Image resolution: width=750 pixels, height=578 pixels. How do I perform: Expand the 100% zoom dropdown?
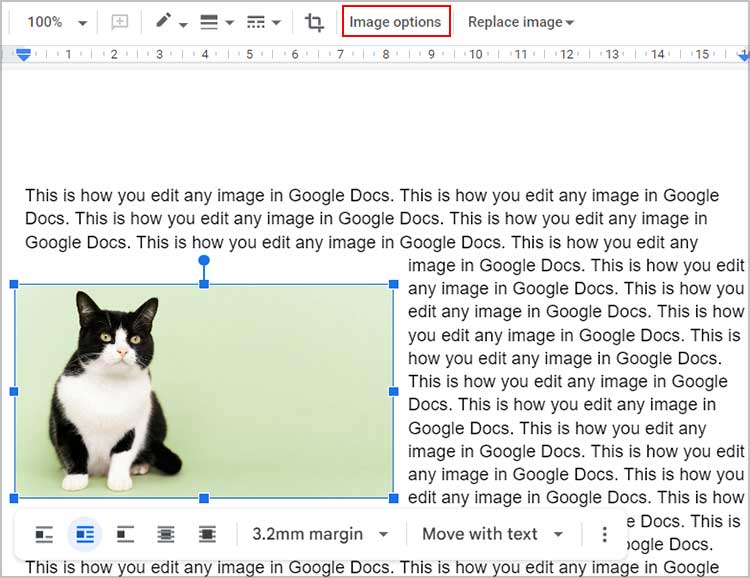pos(57,22)
